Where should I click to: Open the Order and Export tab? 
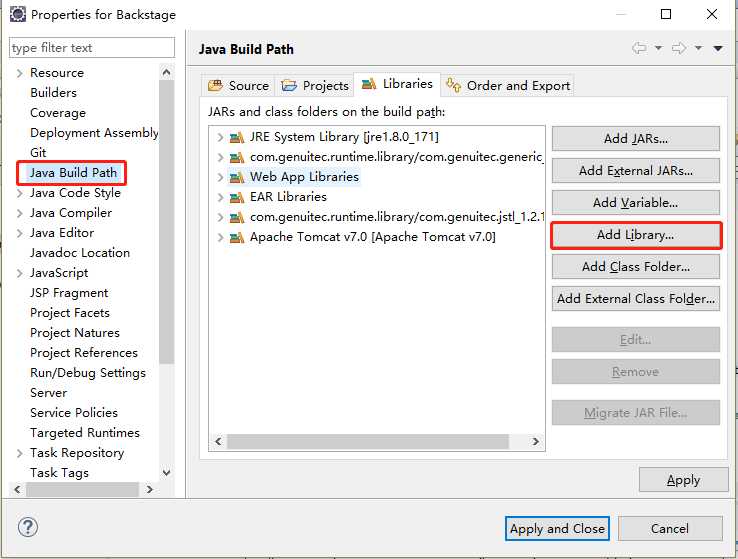(508, 85)
